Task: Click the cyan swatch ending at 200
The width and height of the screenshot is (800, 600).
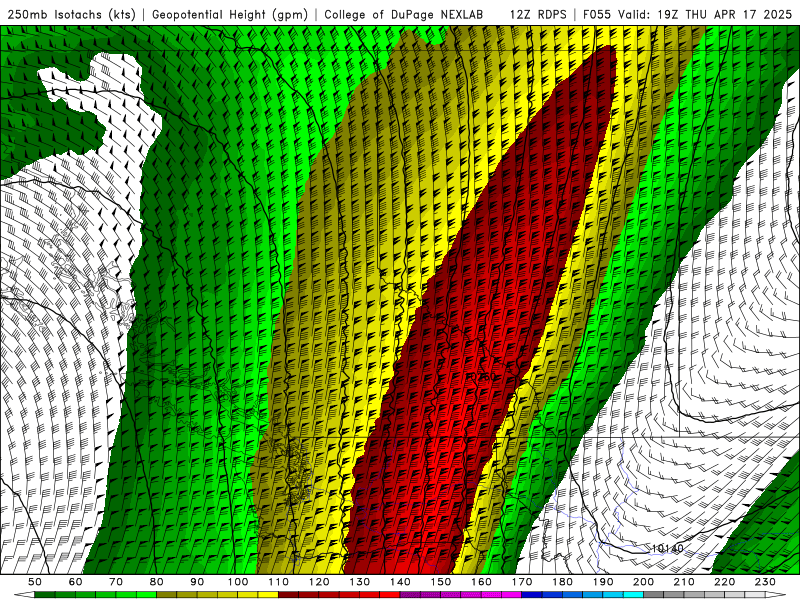Action: pyautogui.click(x=633, y=594)
